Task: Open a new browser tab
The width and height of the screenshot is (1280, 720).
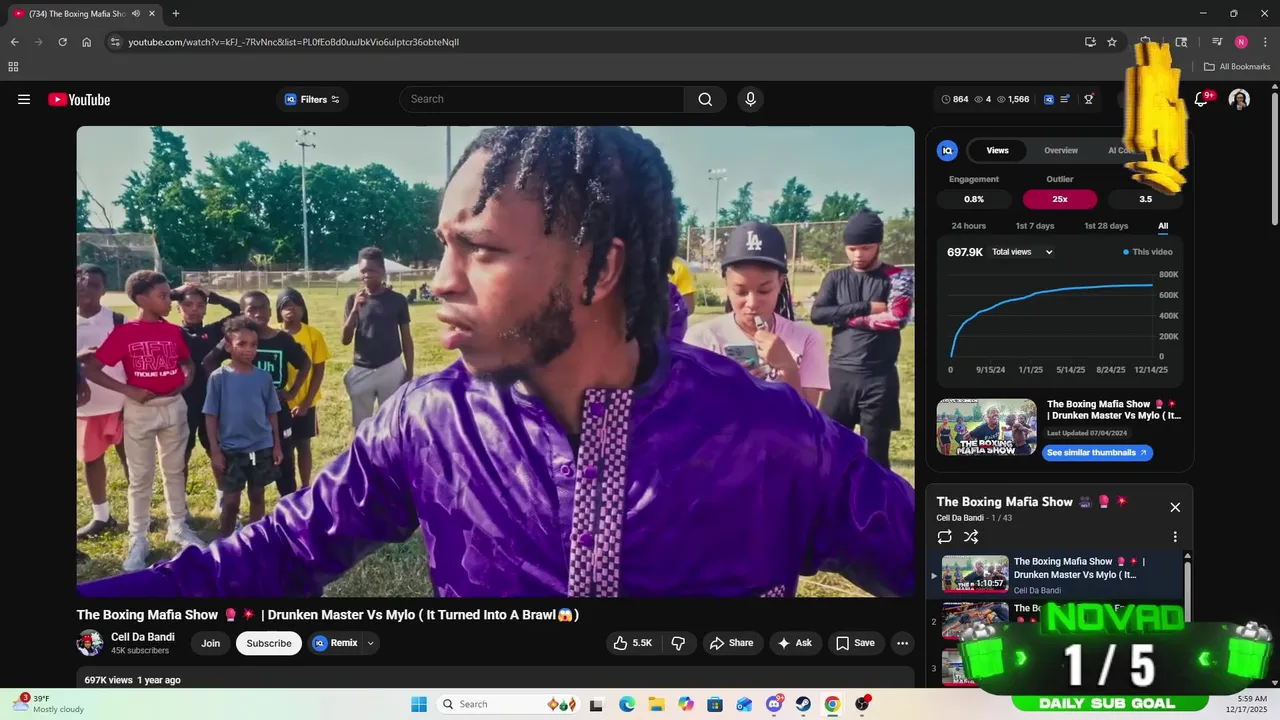Action: click(176, 13)
